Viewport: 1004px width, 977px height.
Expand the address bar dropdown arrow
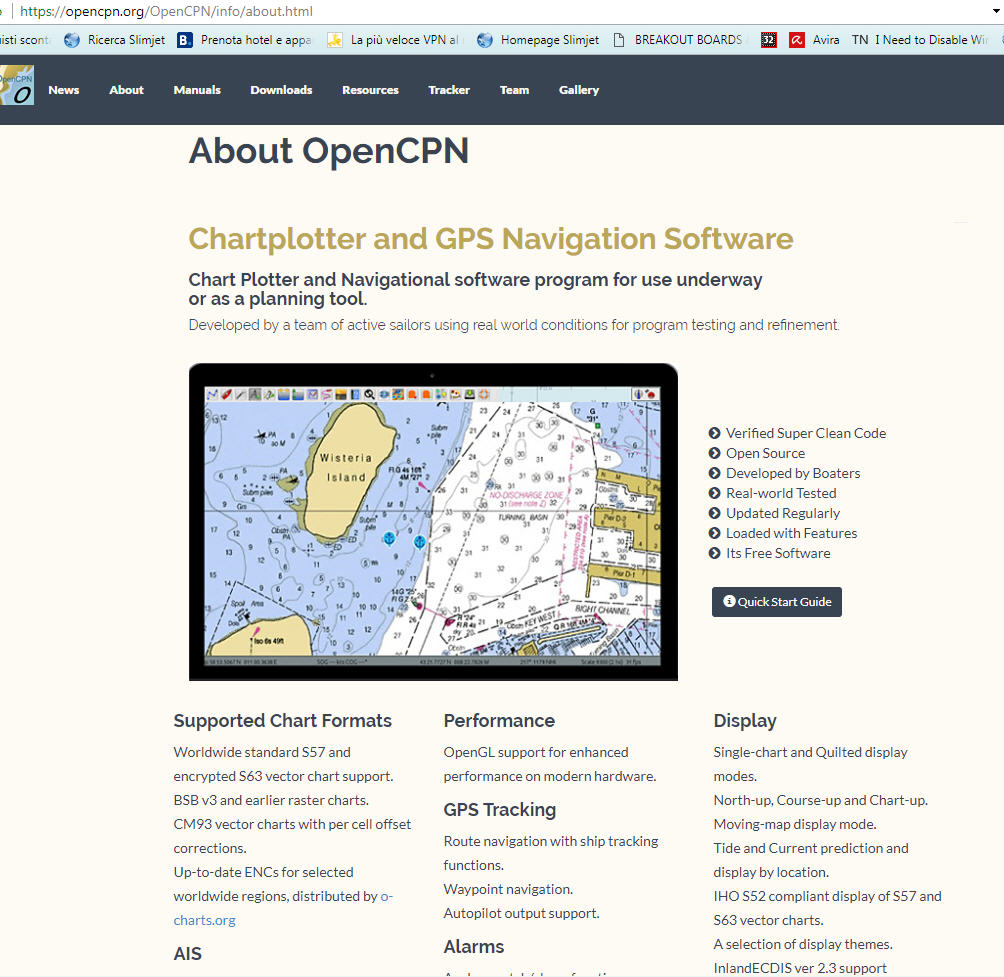[996, 12]
